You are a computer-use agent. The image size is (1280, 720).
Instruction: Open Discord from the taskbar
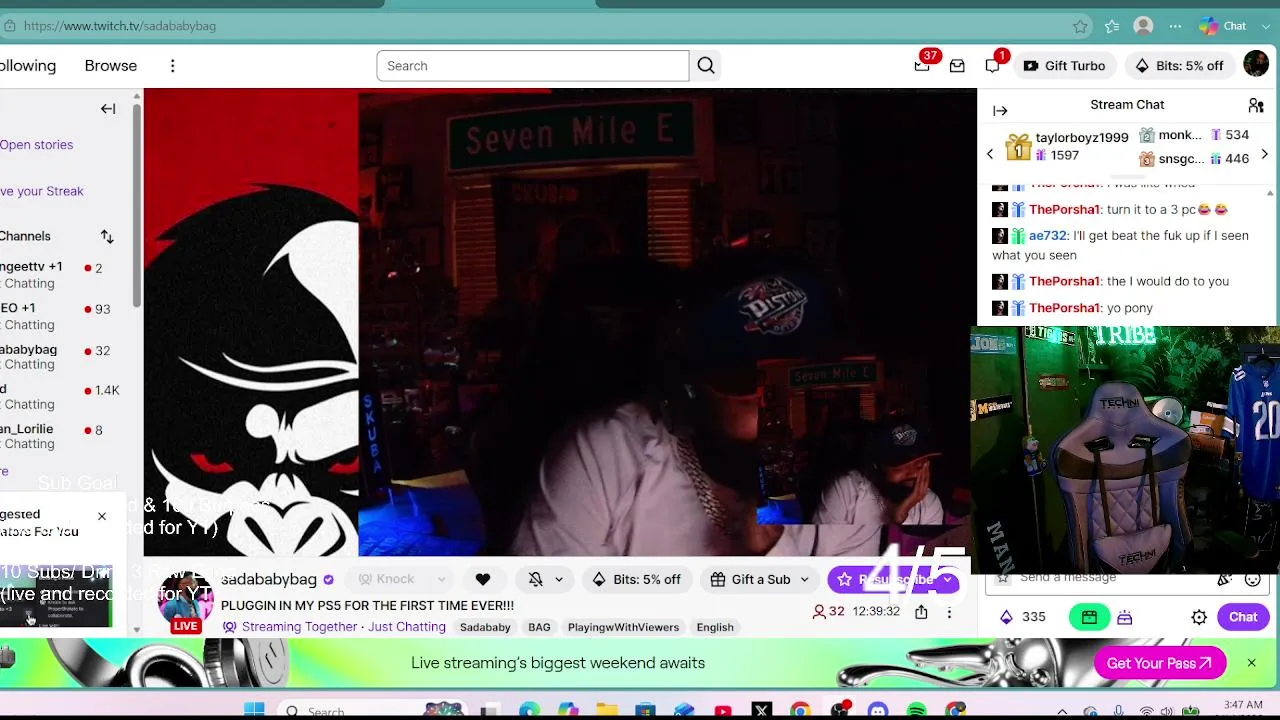878,711
